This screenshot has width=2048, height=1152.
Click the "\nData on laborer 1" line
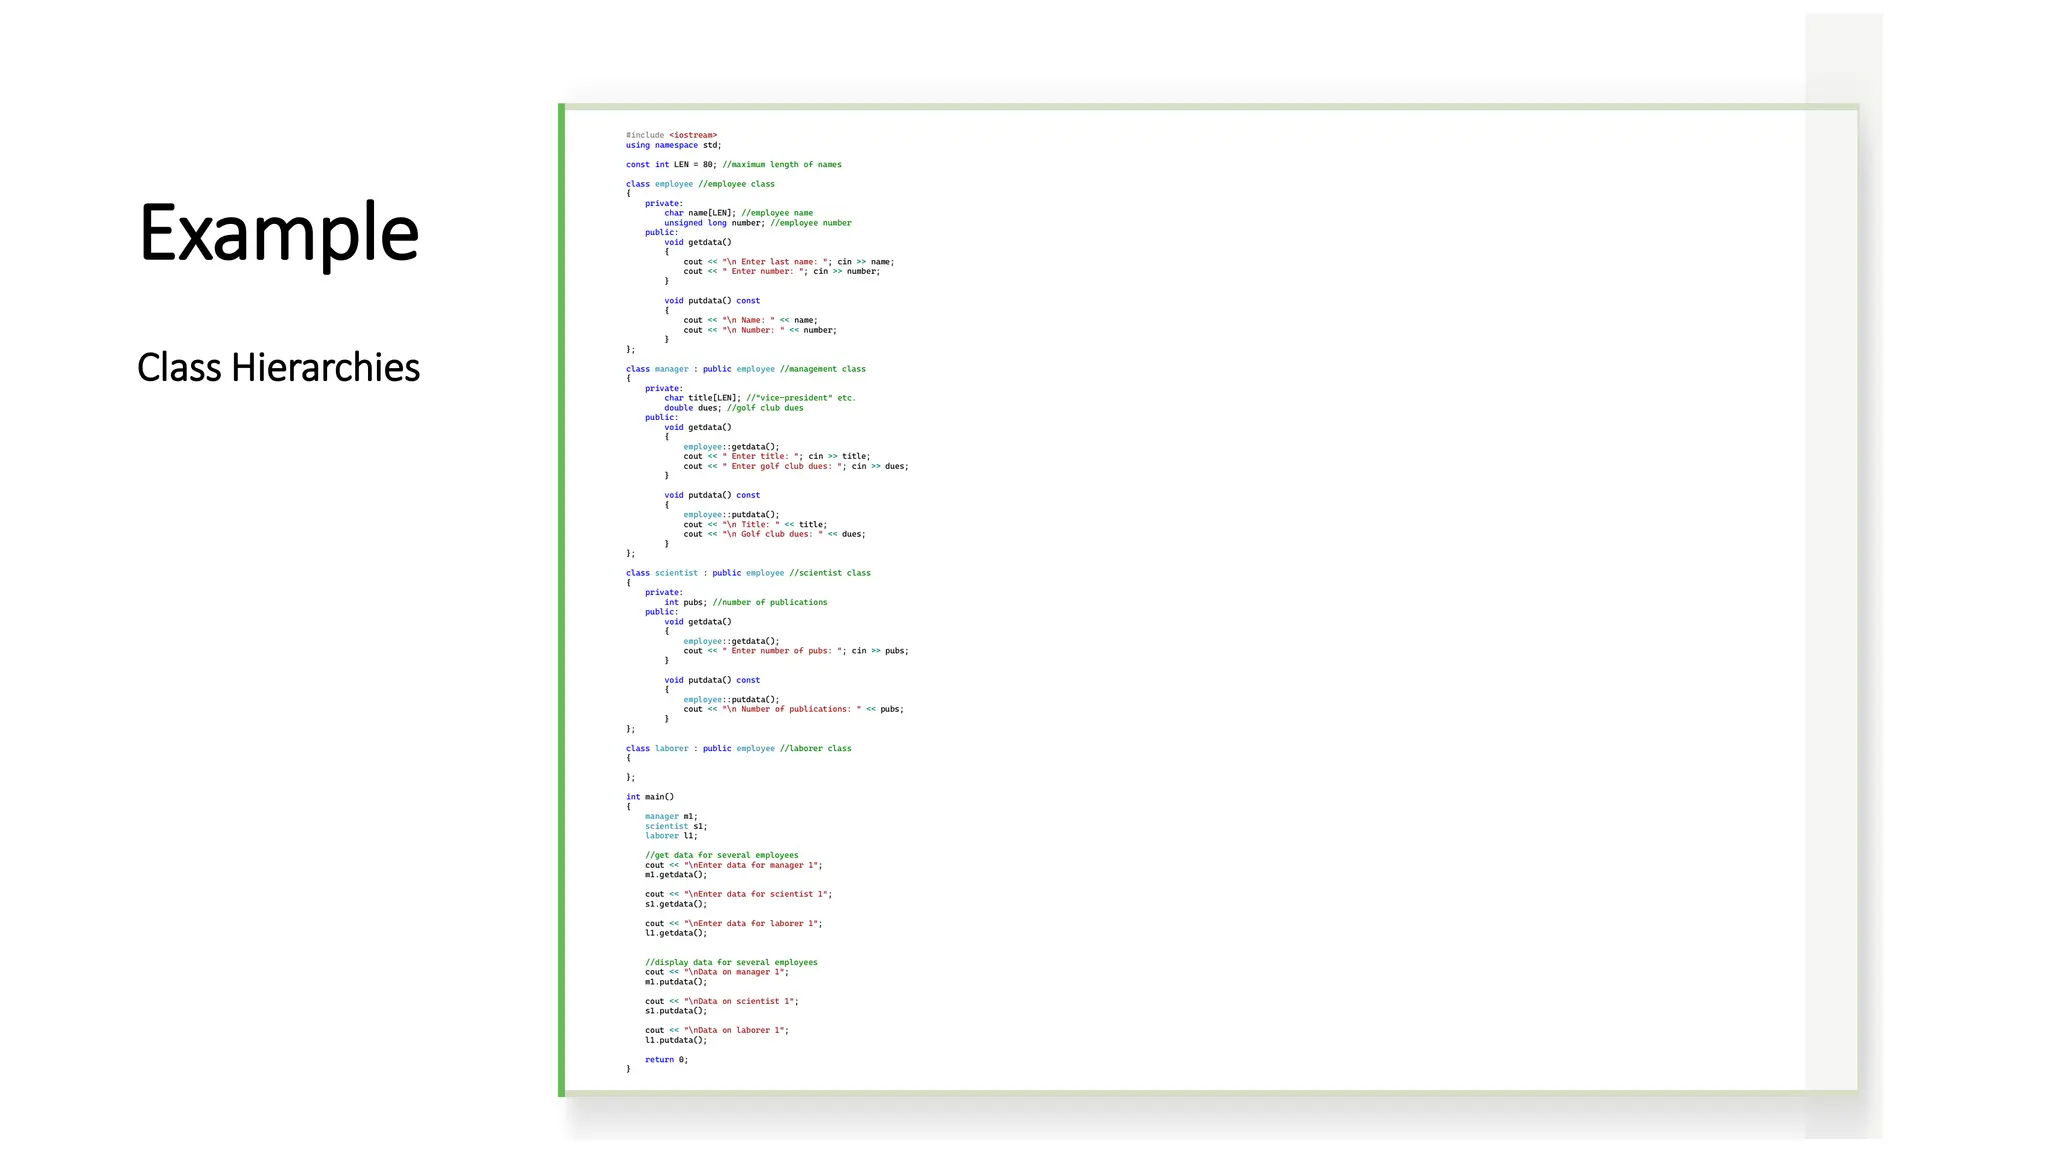tap(717, 1030)
